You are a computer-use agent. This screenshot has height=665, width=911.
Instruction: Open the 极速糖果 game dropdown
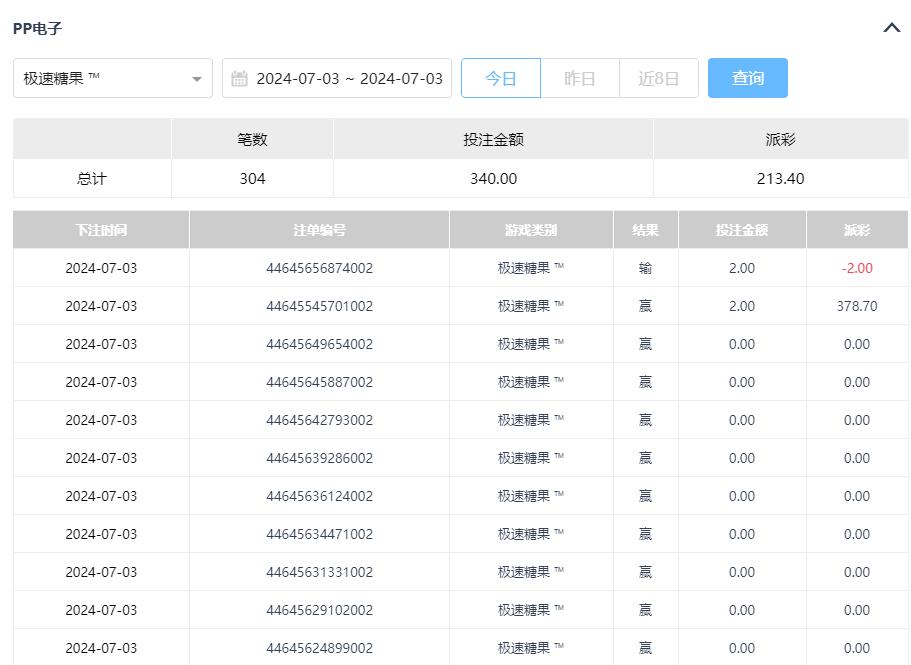click(112, 78)
